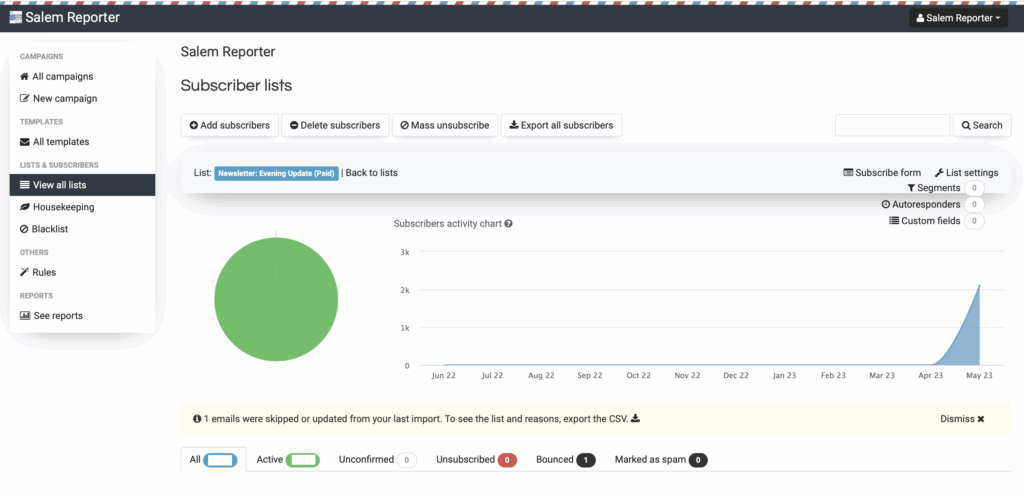1024x495 pixels.
Task: Click the Salem Reporter logo icon
Action: click(15, 17)
